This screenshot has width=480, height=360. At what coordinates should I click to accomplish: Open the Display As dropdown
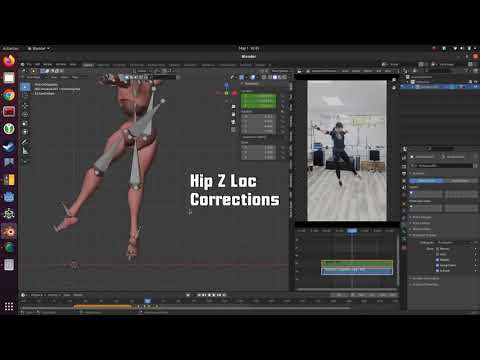tap(456, 243)
